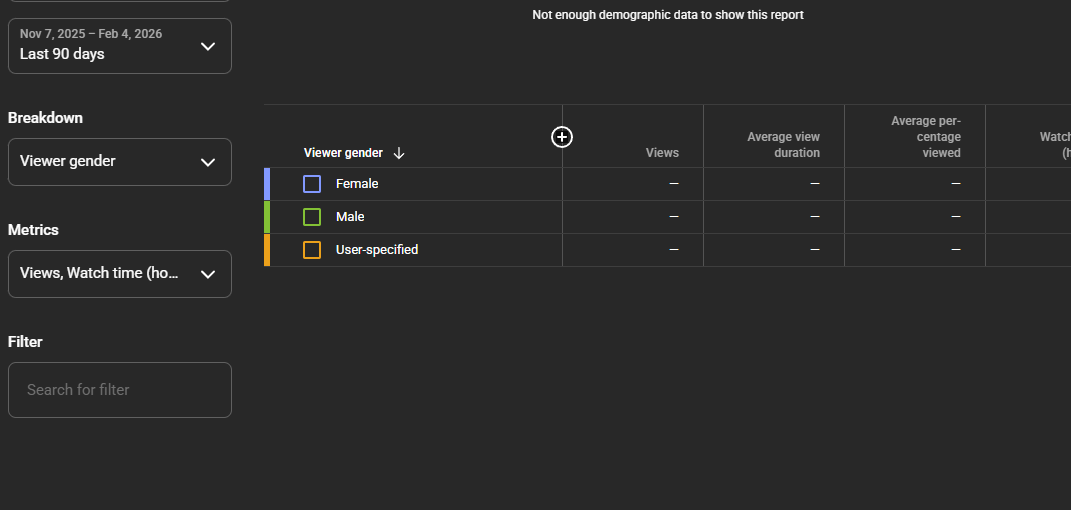1071x510 pixels.
Task: Click the partially visible Watch time column header
Action: pos(1054,145)
